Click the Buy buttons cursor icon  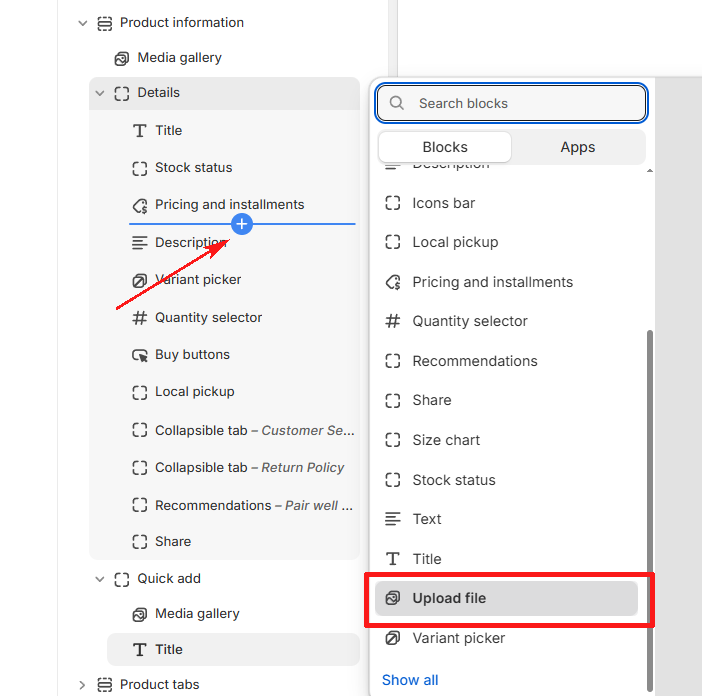pos(140,355)
